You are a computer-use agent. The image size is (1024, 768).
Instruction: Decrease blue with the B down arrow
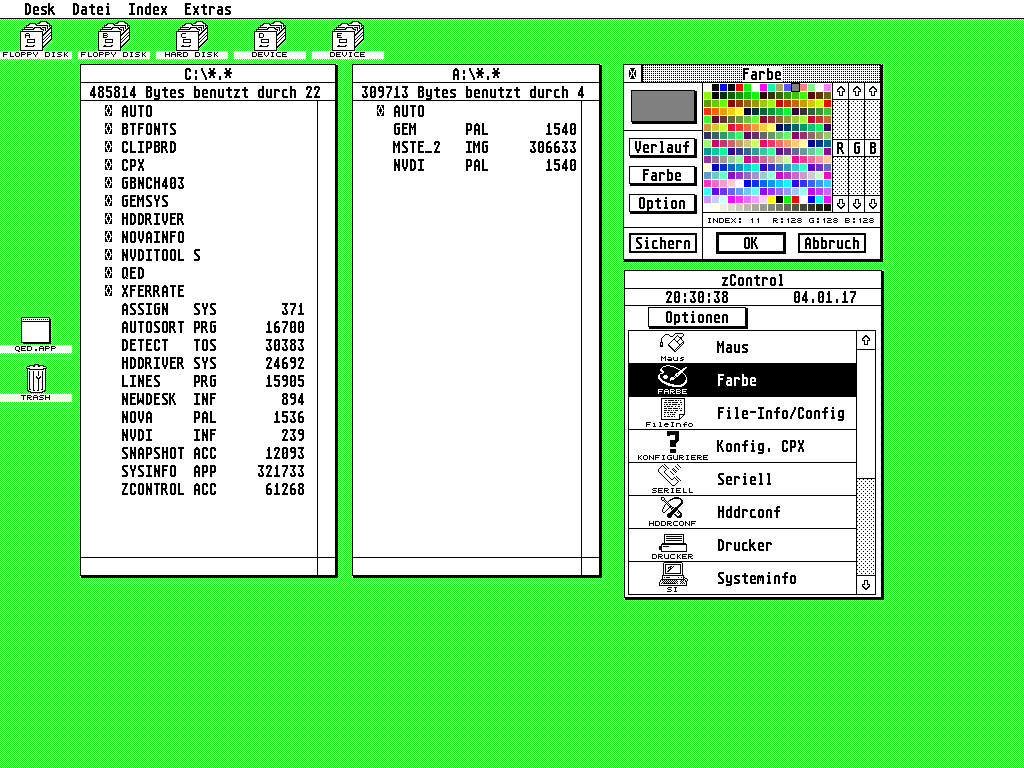872,204
